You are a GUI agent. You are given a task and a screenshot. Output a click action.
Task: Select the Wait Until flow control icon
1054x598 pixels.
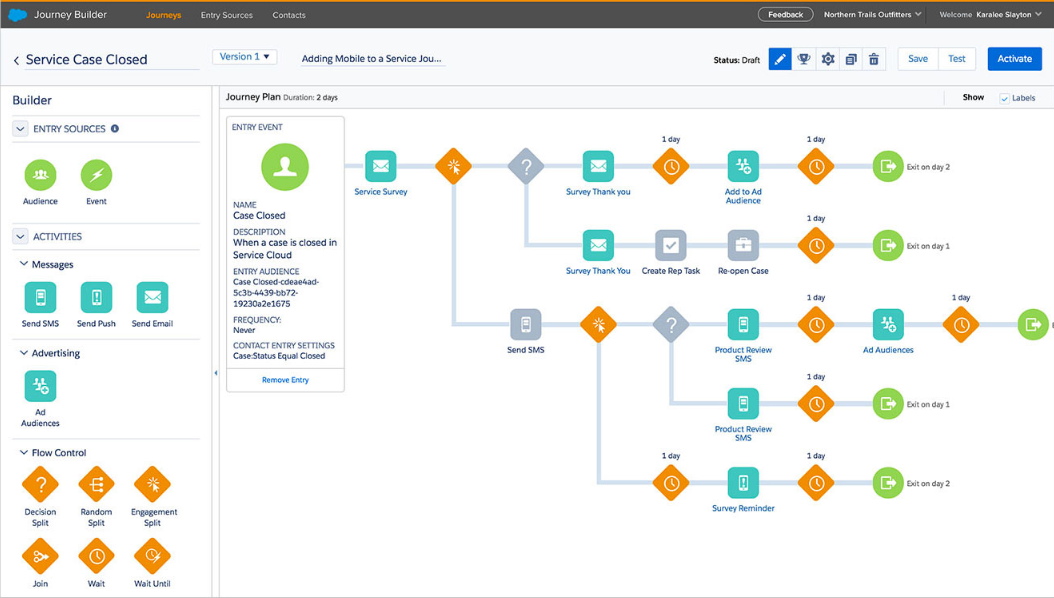tap(152, 556)
